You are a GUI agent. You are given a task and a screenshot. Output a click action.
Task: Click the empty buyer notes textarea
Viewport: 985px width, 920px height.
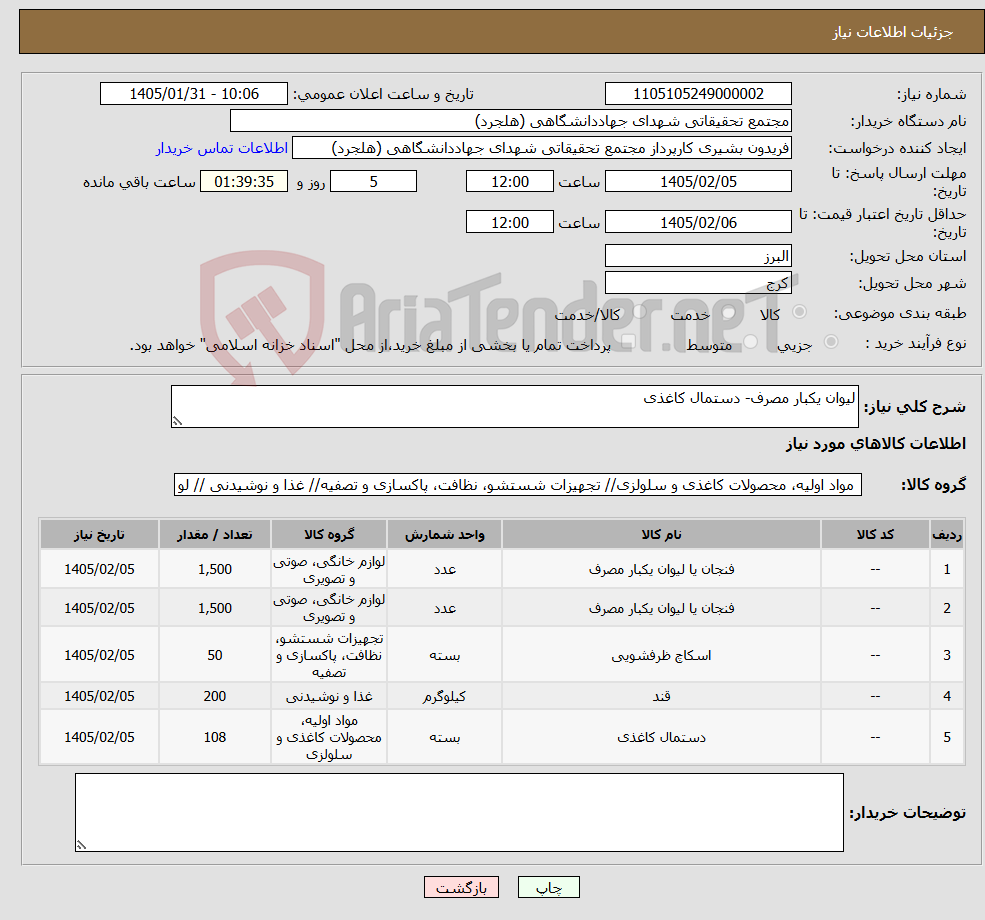(x=459, y=813)
